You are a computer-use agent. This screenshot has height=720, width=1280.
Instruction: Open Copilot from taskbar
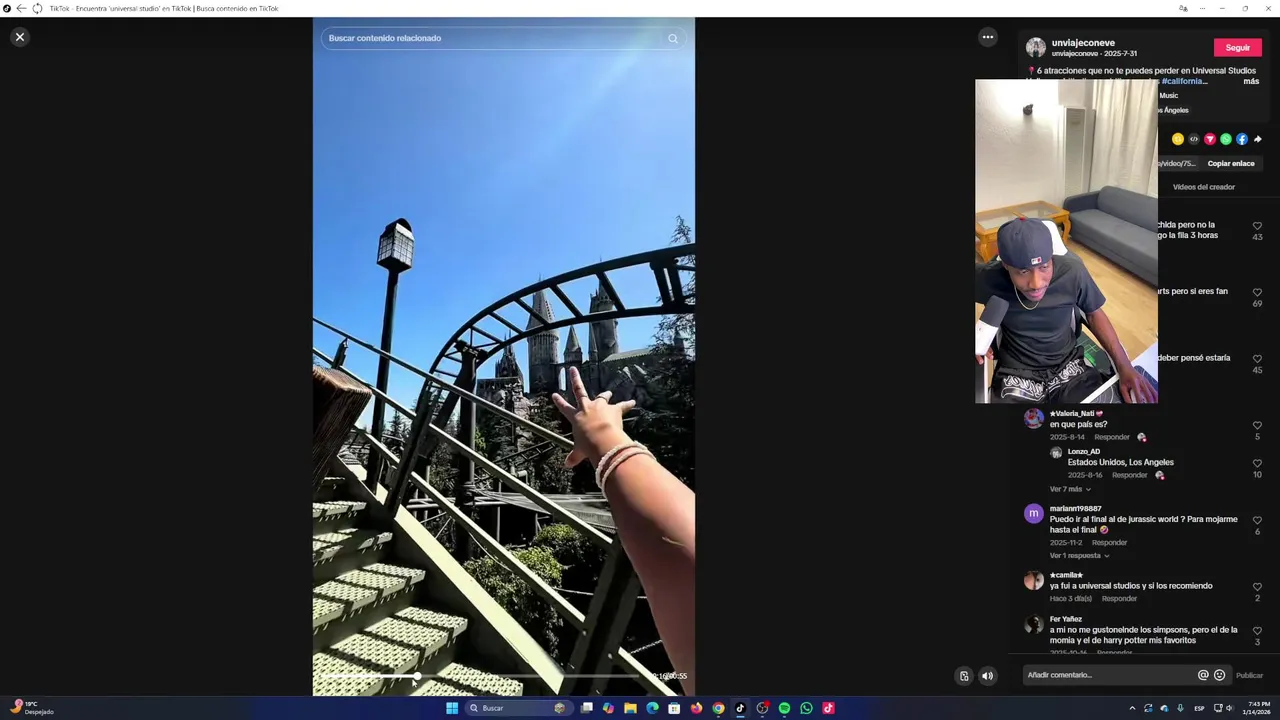(608, 708)
